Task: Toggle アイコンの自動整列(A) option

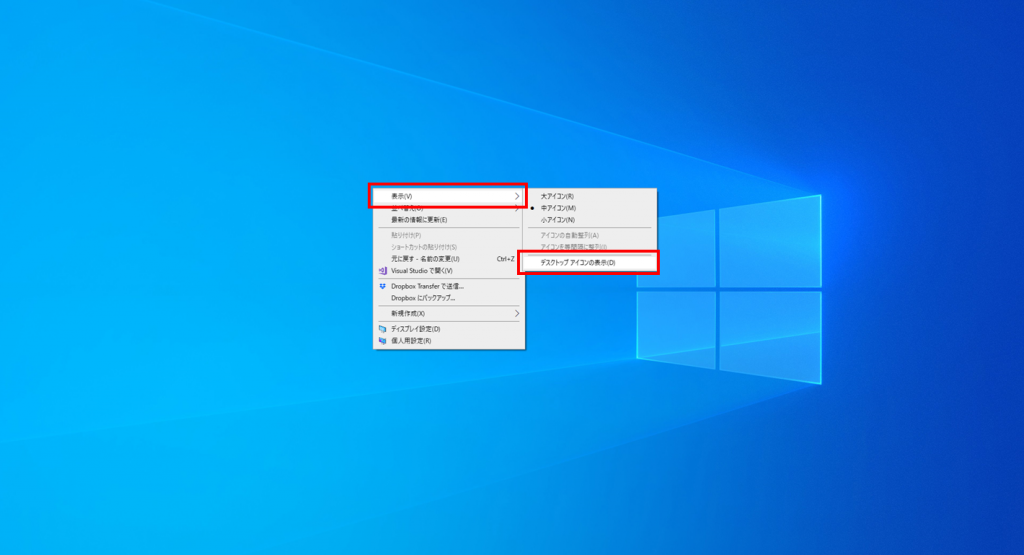Action: click(590, 235)
